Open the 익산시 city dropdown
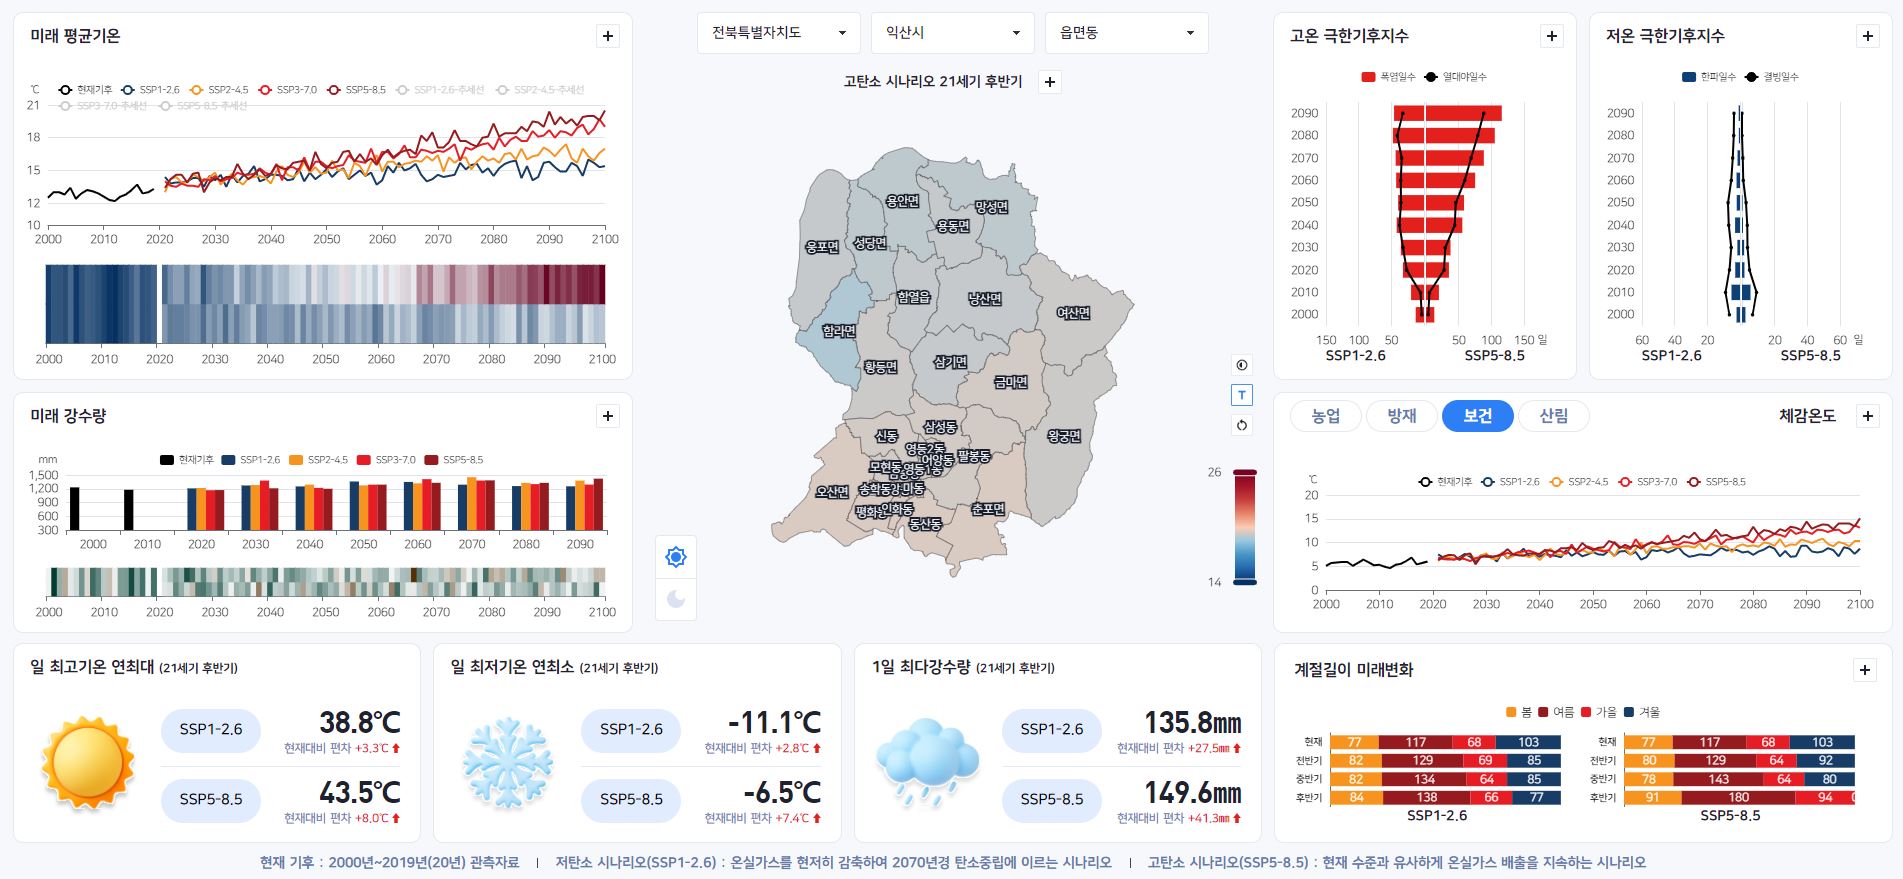Viewport: 1903px width, 879px height. coord(953,33)
